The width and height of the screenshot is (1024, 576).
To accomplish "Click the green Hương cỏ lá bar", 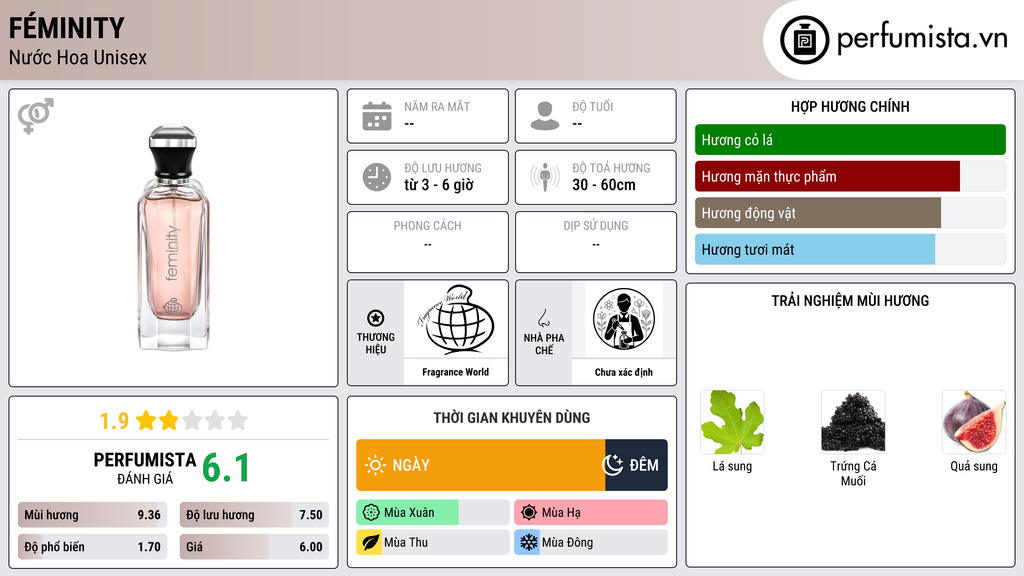I will pyautogui.click(x=850, y=140).
